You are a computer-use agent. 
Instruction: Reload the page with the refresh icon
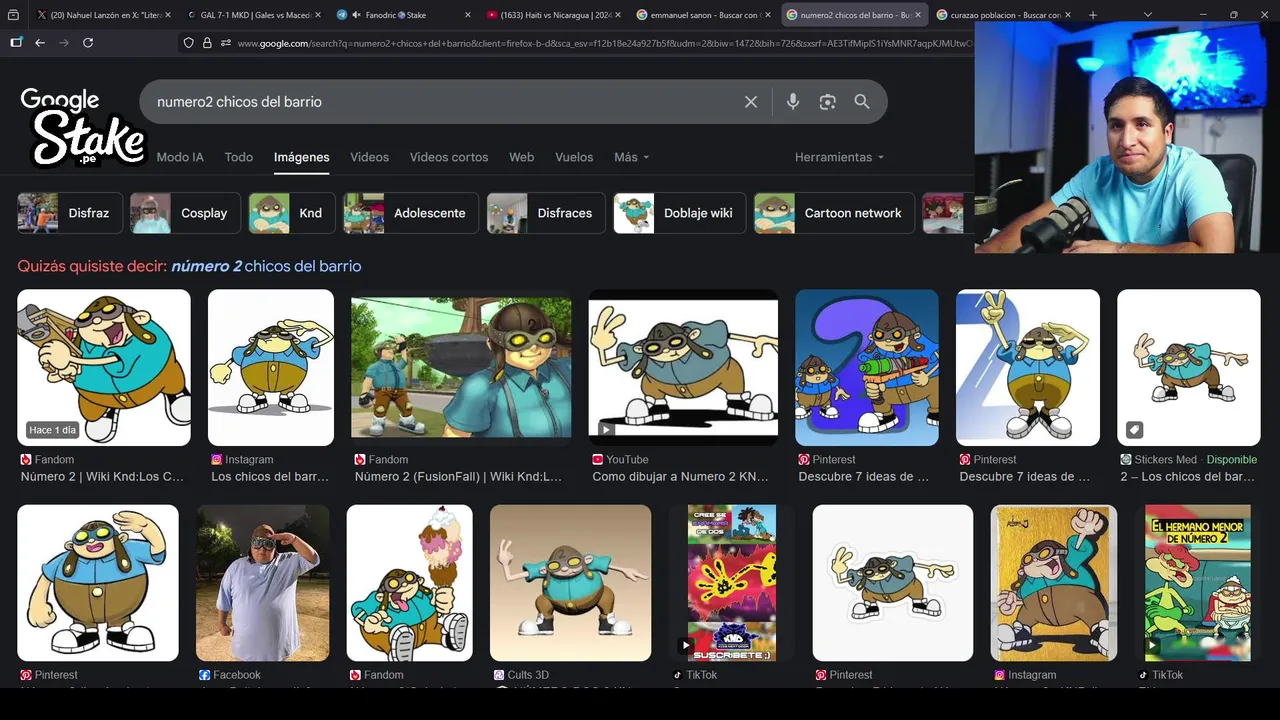[88, 43]
